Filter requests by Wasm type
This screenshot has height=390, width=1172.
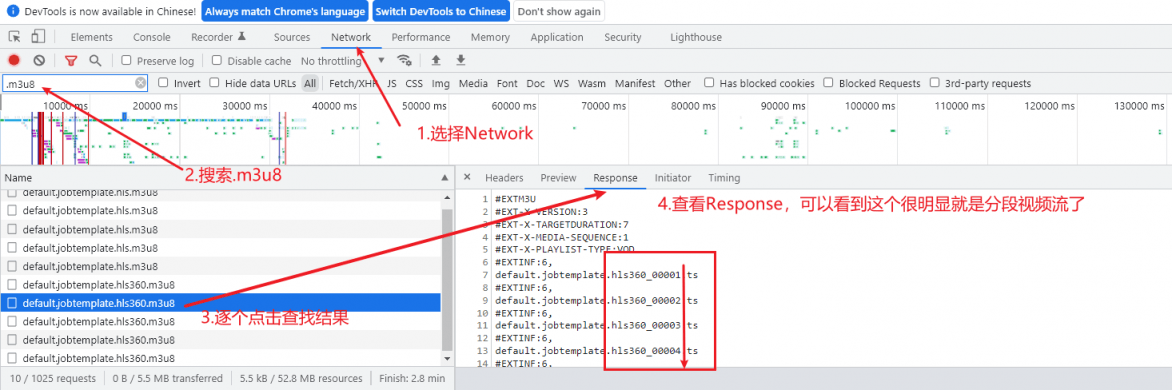[x=592, y=83]
